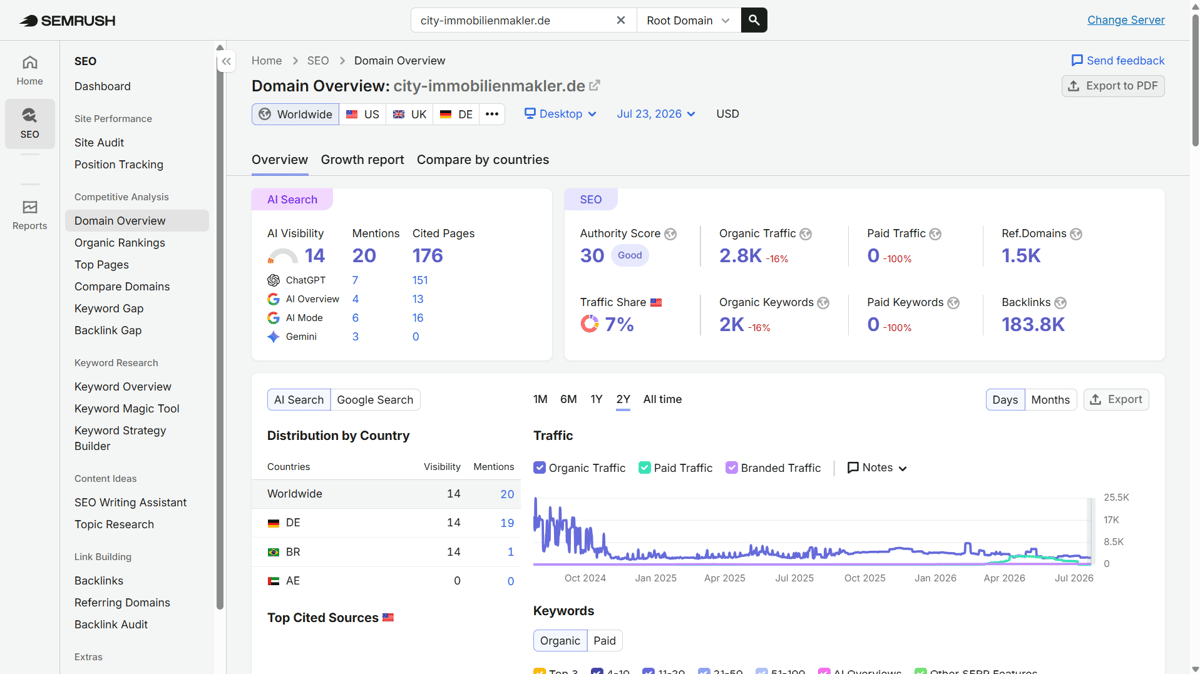The width and height of the screenshot is (1200, 674).
Task: Click the Export to PDF button
Action: (x=1113, y=86)
